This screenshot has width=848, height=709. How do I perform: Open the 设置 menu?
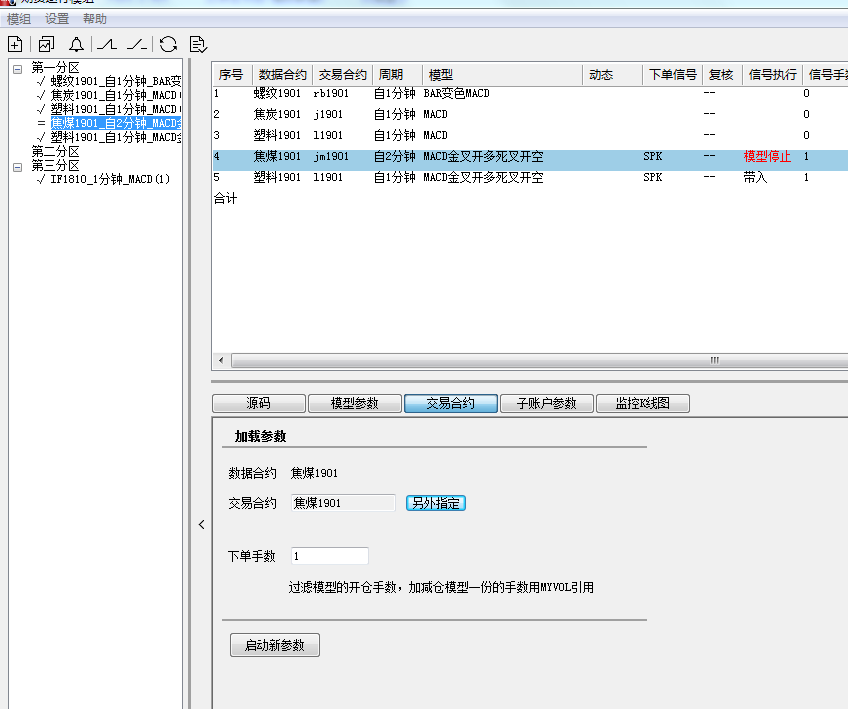(x=57, y=19)
